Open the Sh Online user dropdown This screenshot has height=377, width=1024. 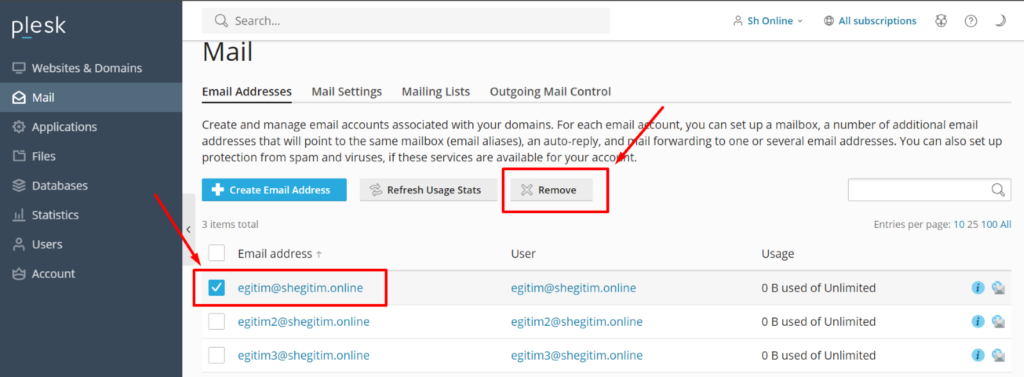769,21
